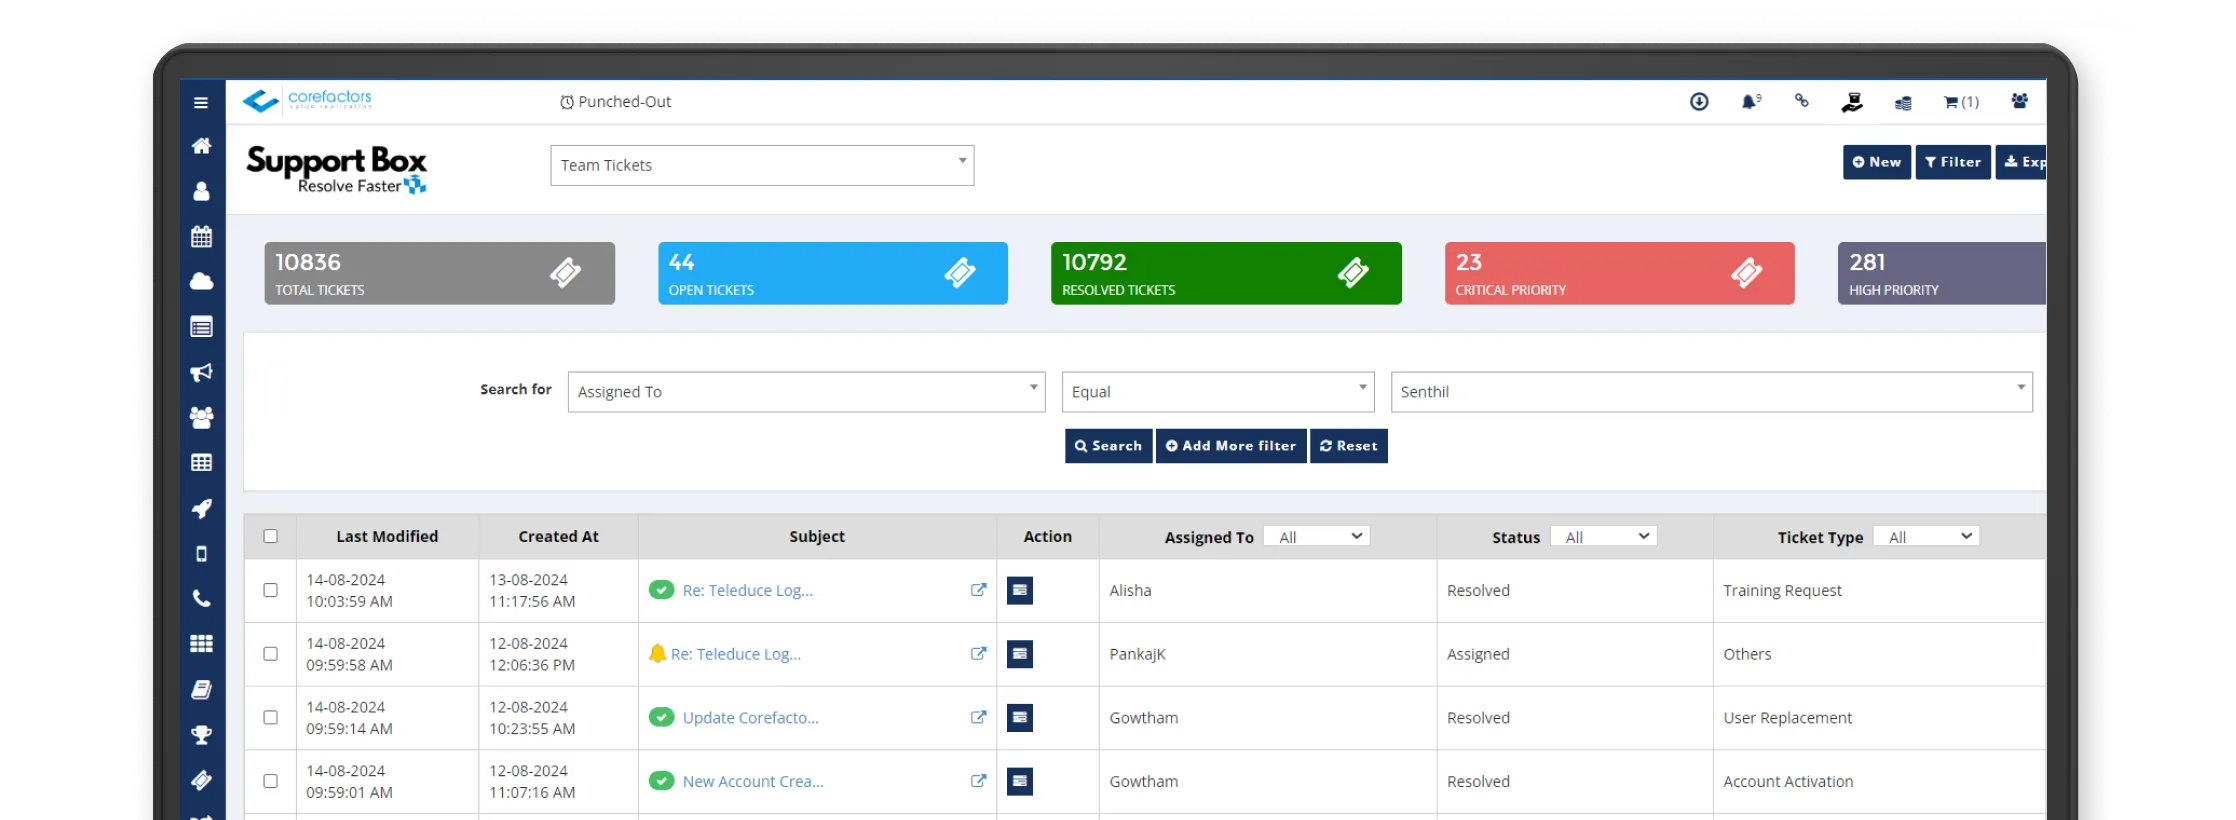Click action icon in Alisha's ticket row
Screen dimensions: 2236x820
(x=1020, y=590)
